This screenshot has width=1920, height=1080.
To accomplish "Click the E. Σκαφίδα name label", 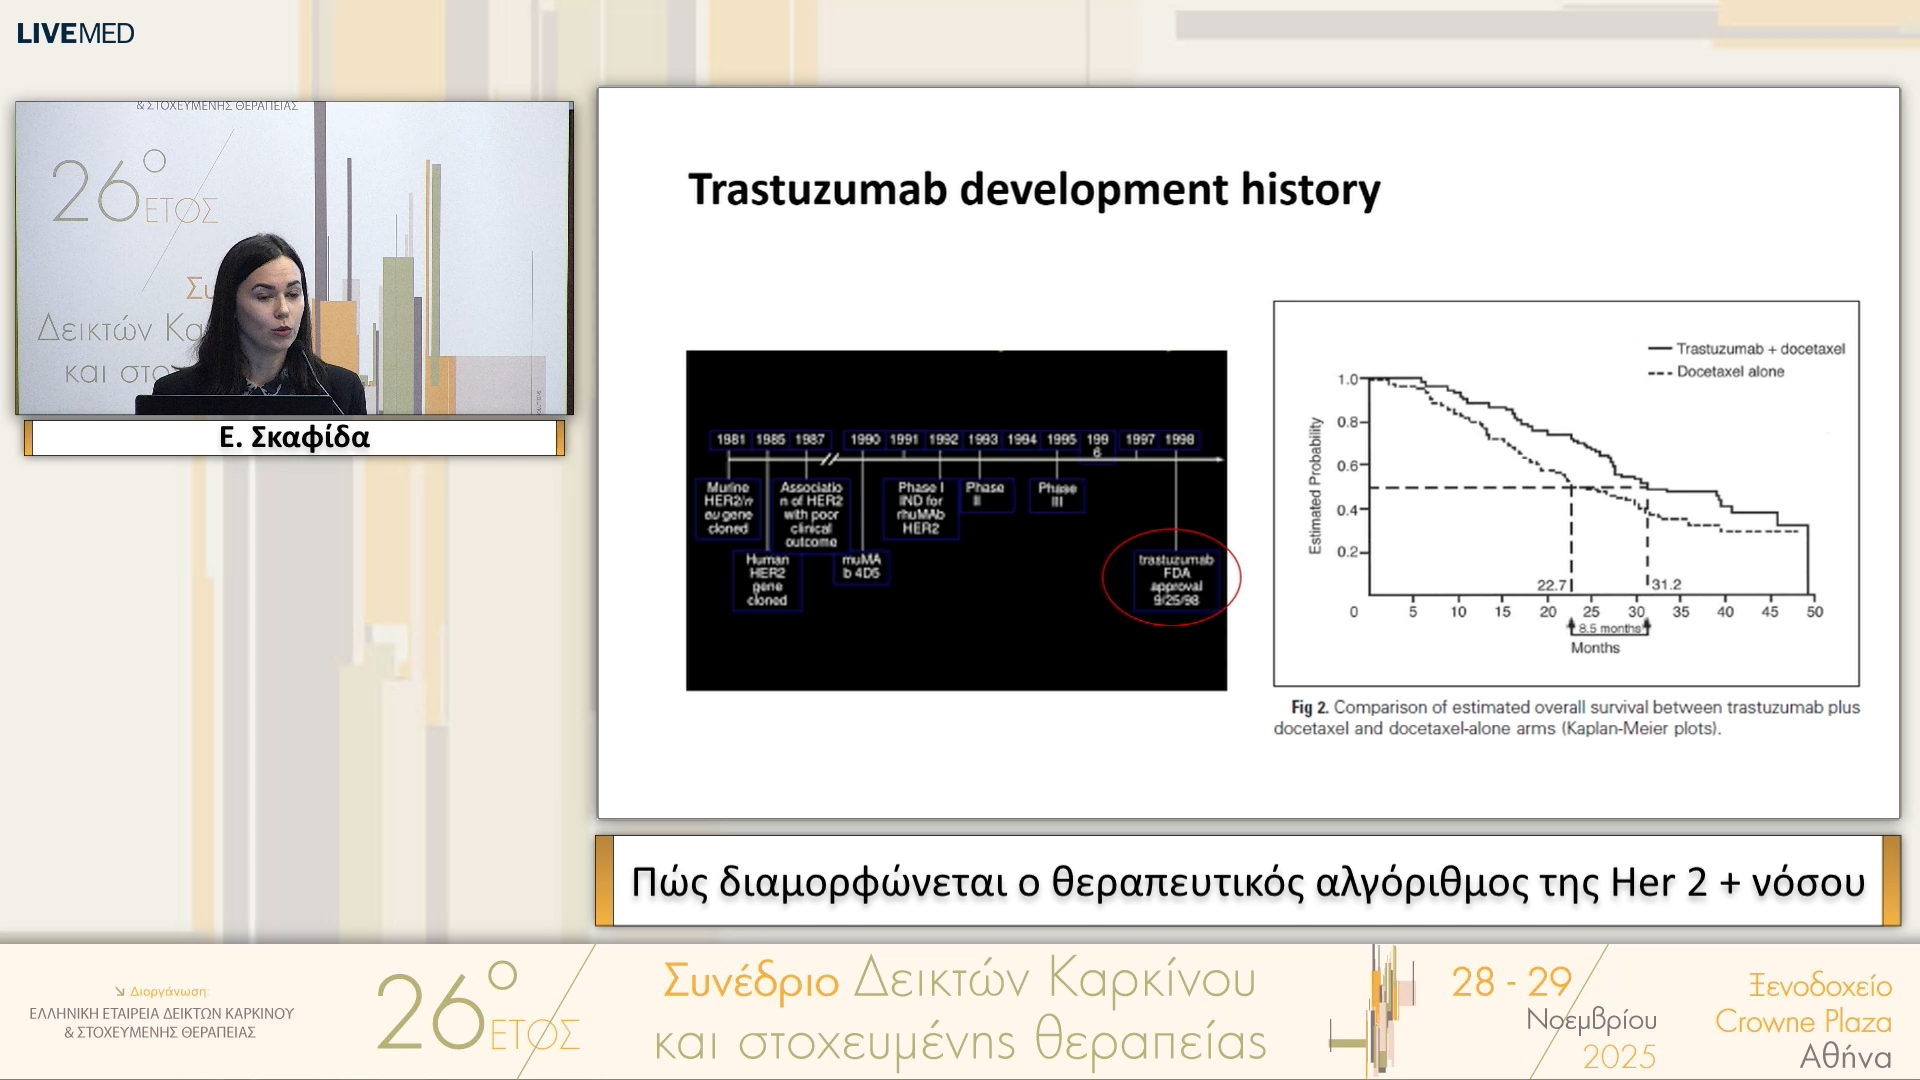I will [x=294, y=438].
